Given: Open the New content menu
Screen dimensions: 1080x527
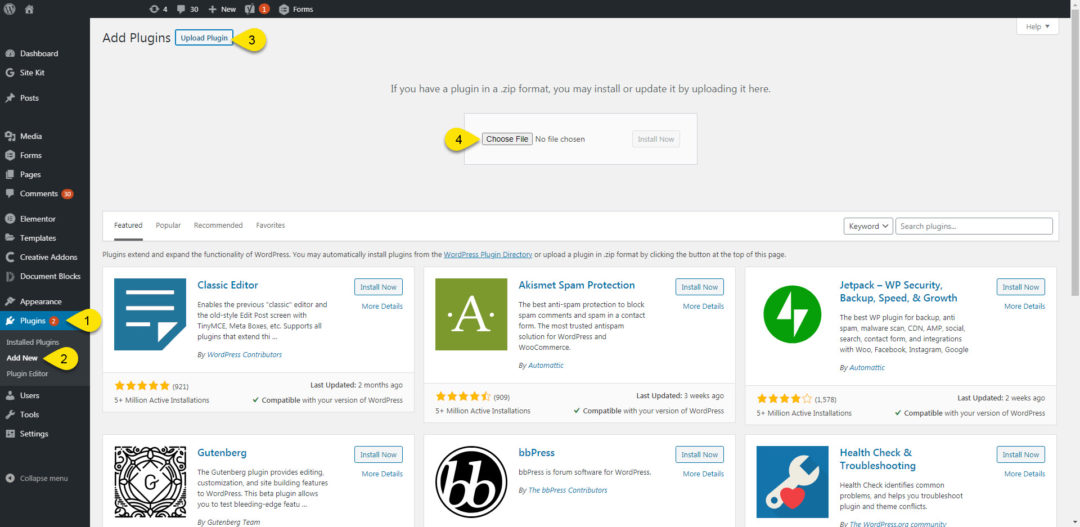Looking at the screenshot, I should pos(222,9).
